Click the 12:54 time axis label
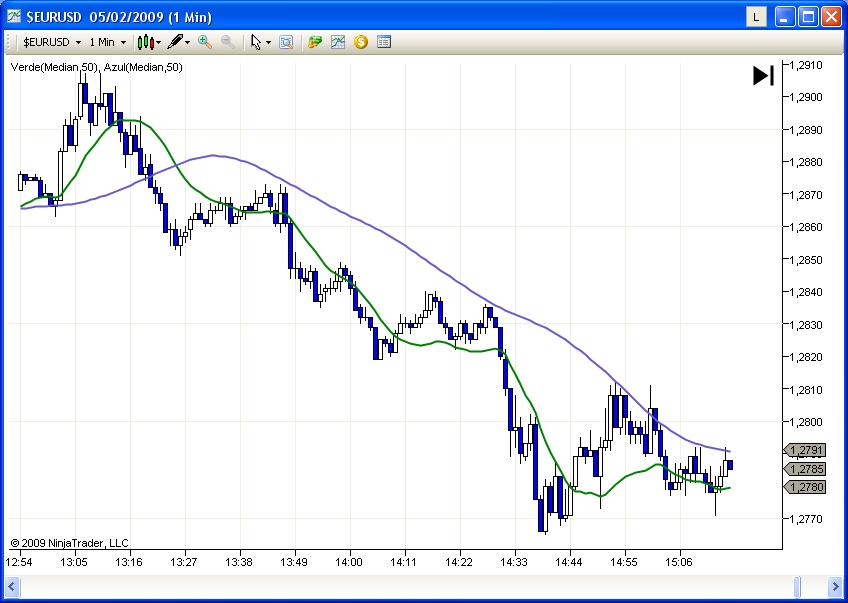 19,562
